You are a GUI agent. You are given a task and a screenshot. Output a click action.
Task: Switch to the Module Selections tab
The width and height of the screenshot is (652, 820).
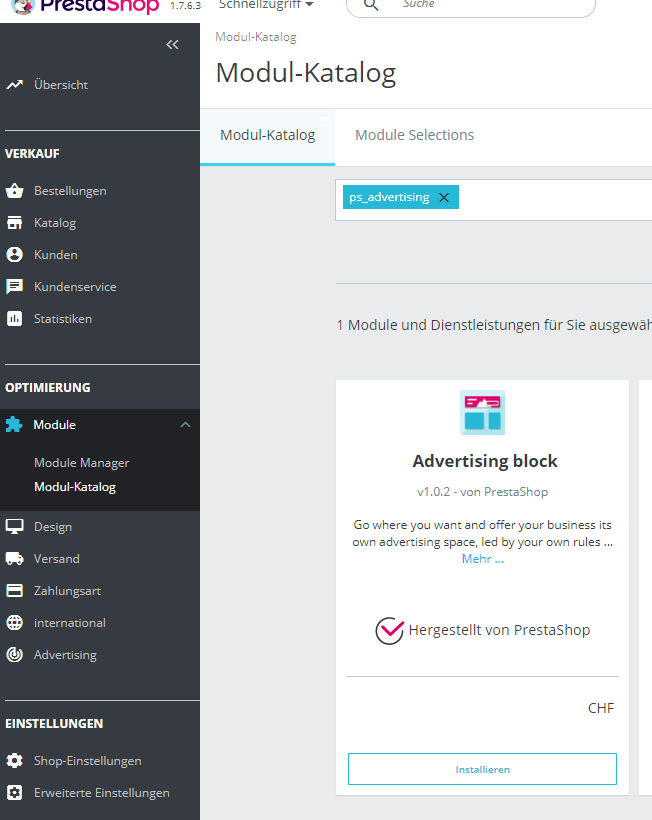414,135
